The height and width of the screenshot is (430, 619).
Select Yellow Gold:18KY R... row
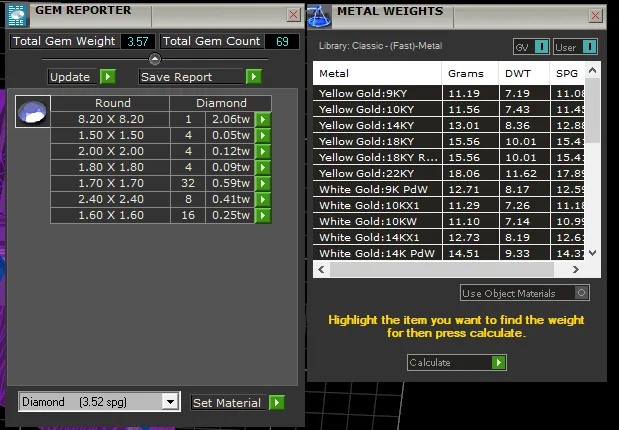click(x=448, y=157)
